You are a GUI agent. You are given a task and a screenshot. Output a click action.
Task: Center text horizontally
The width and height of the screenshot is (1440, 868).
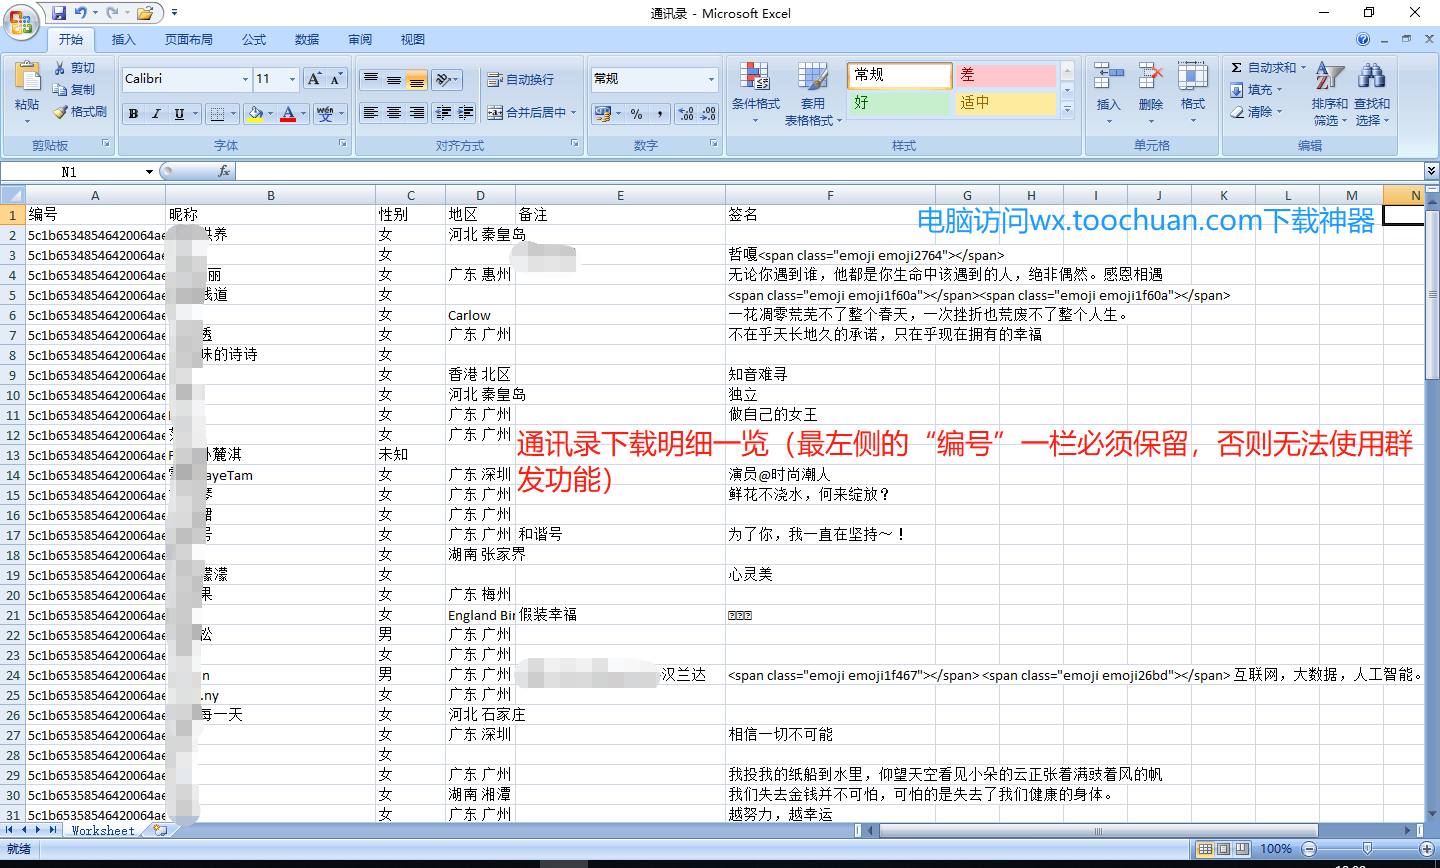coord(394,113)
